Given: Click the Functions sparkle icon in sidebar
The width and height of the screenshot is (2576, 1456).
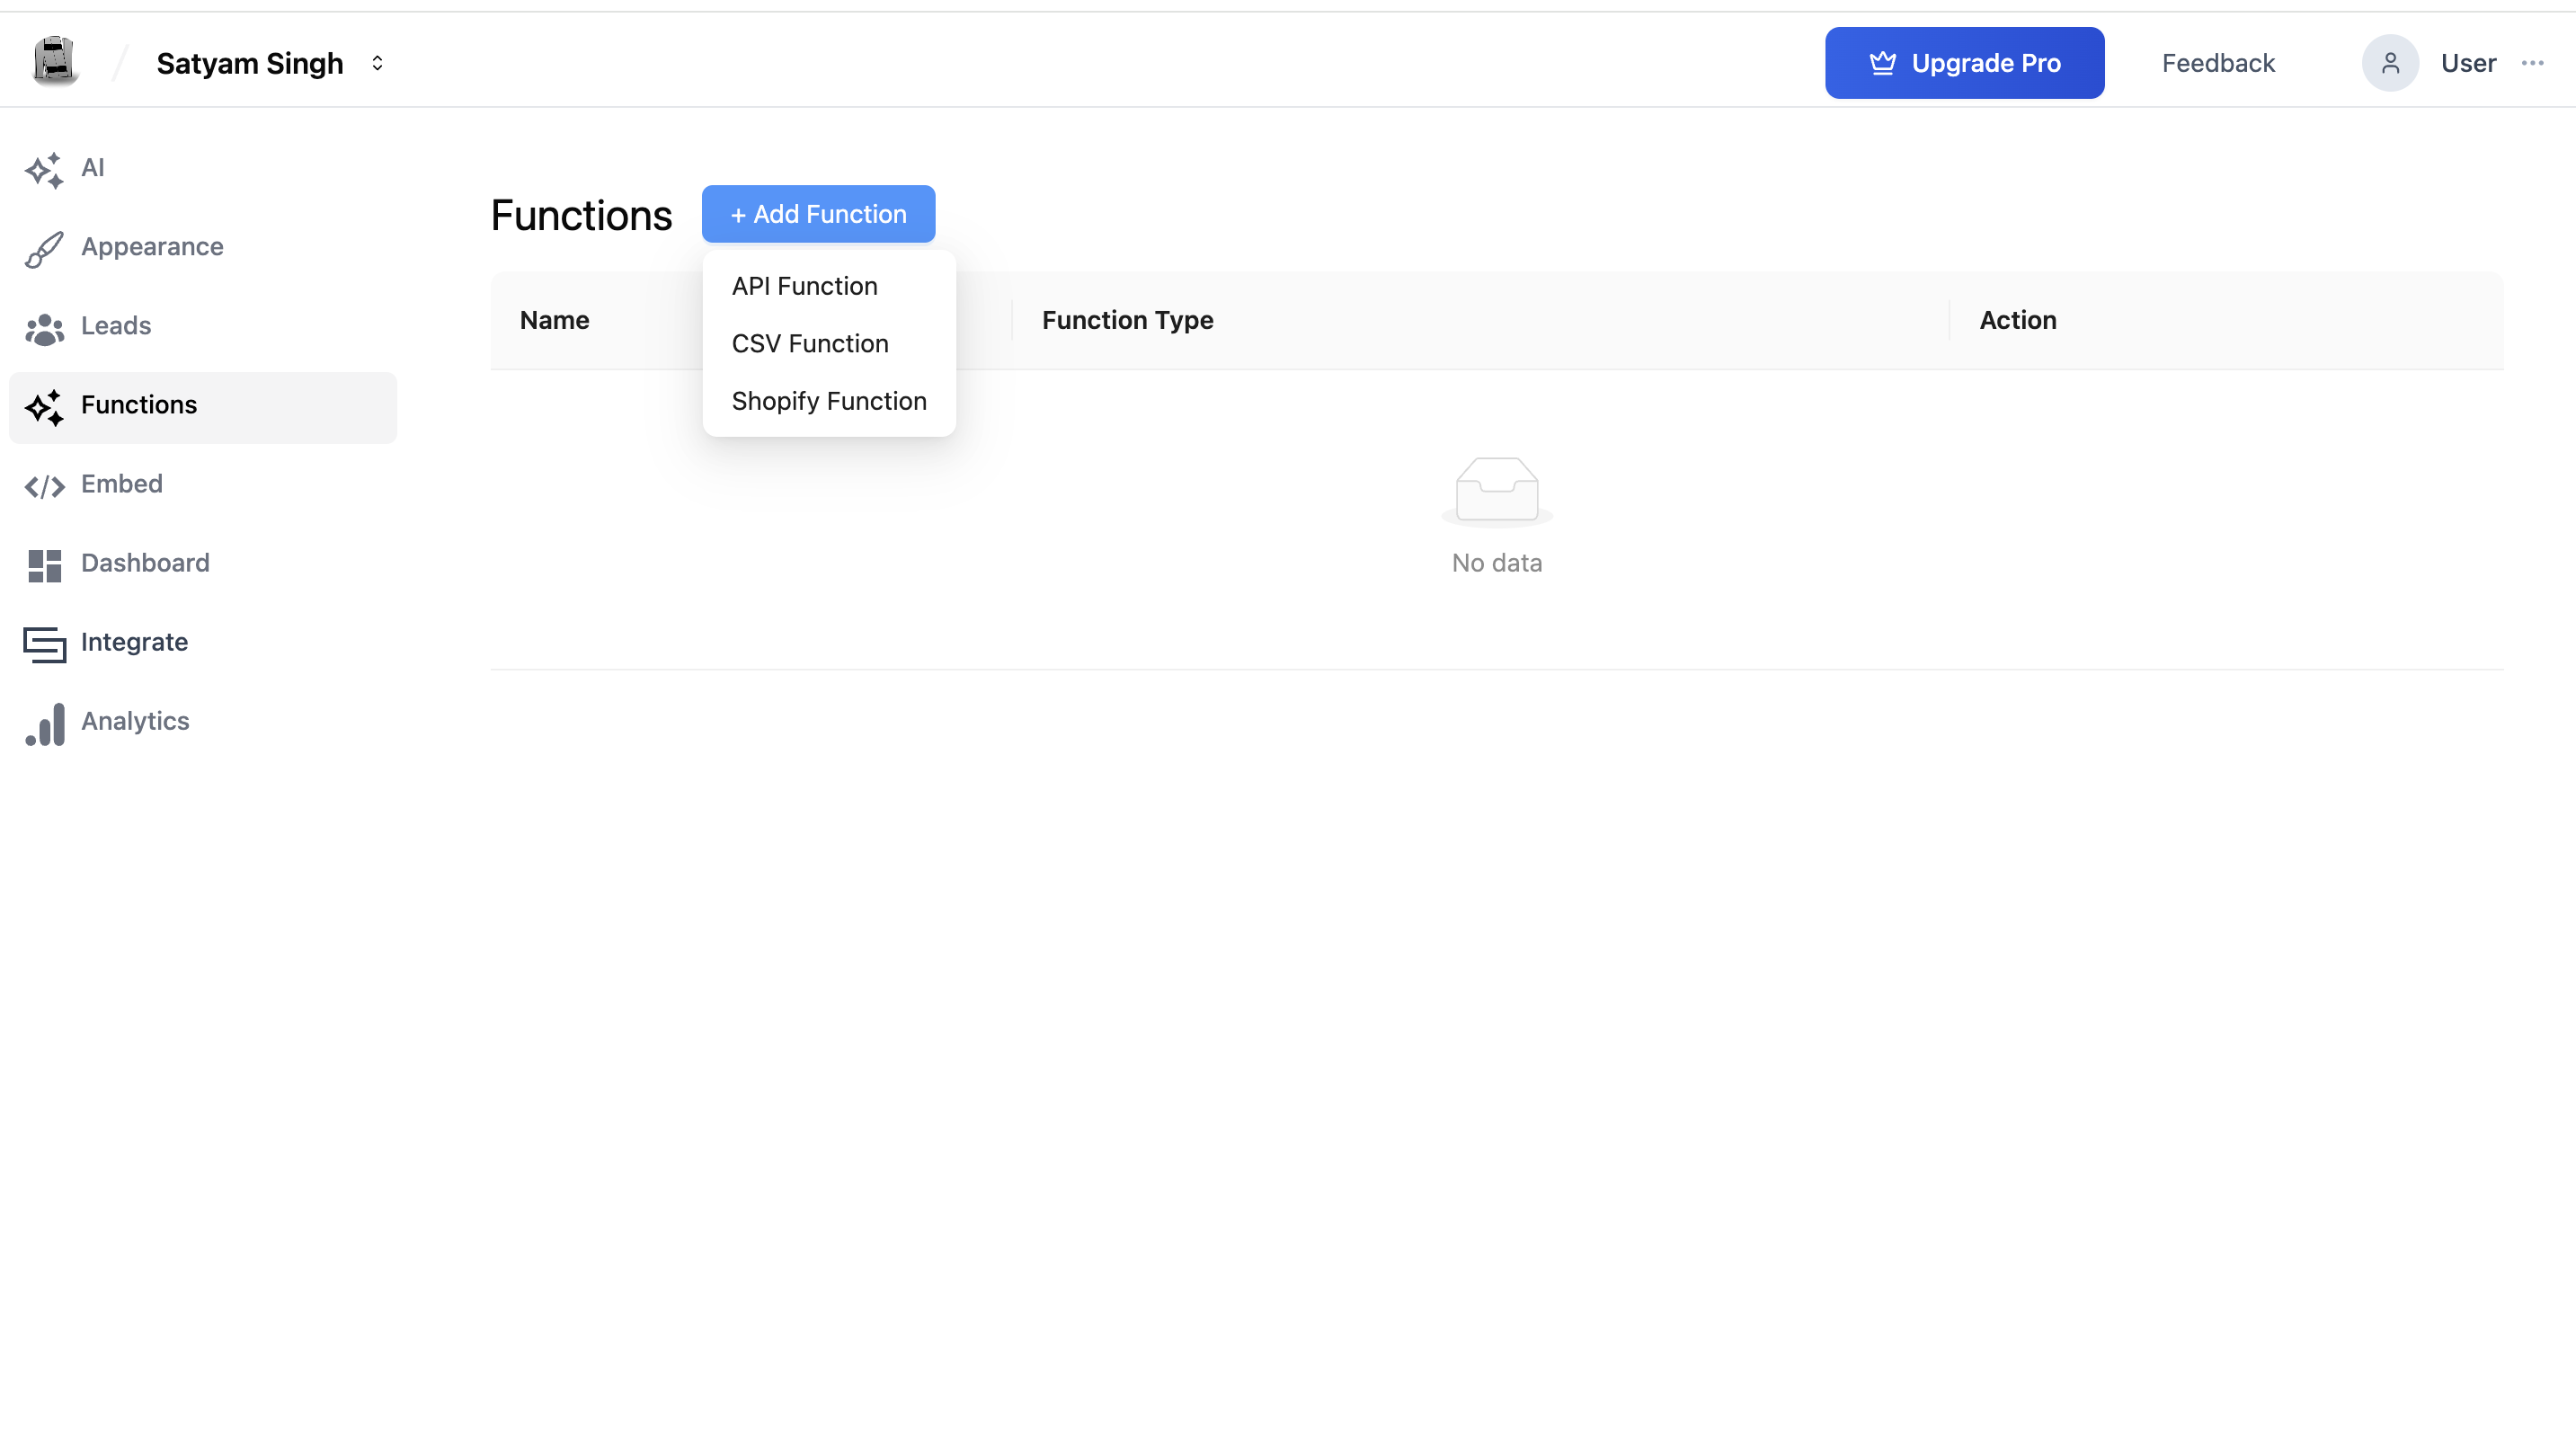Looking at the screenshot, I should 44,407.
